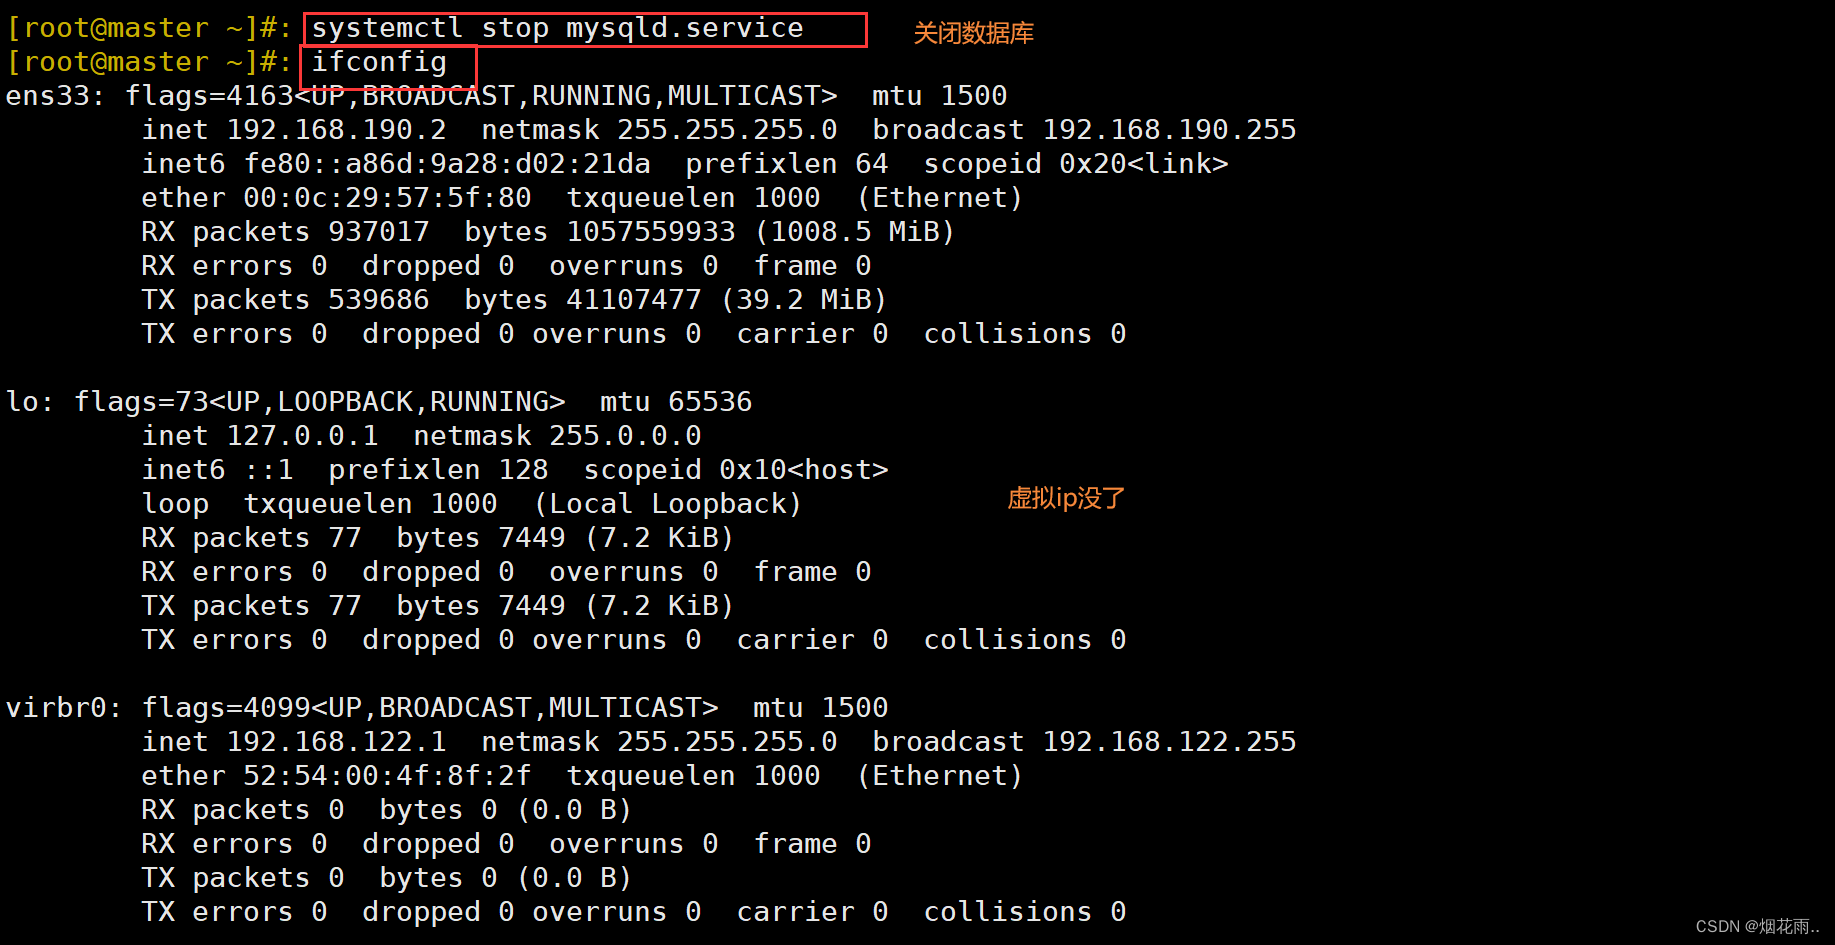Click the loopback address '127.0.0.1'
The height and width of the screenshot is (945, 1835).
click(303, 437)
